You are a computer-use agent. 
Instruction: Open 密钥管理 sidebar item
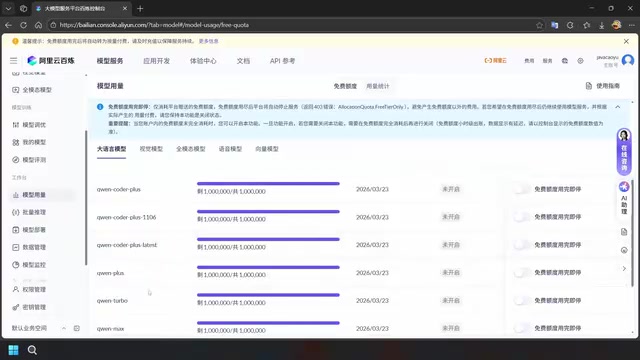click(x=29, y=307)
